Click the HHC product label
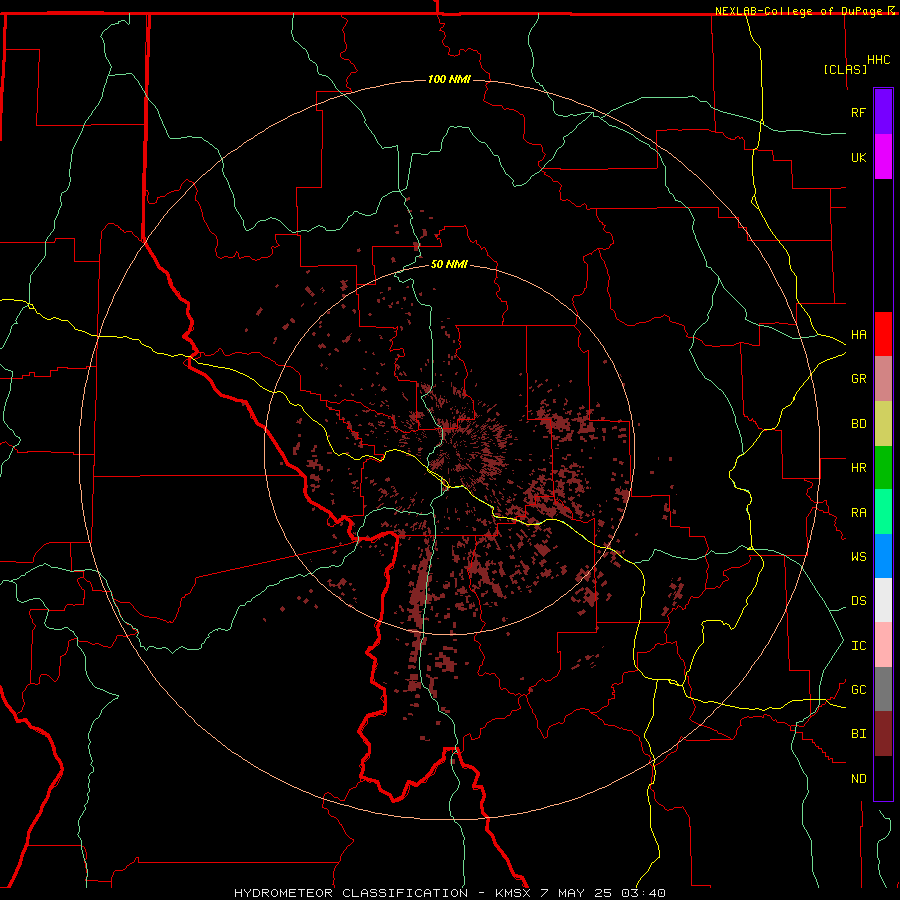The image size is (900, 900). coord(878,60)
